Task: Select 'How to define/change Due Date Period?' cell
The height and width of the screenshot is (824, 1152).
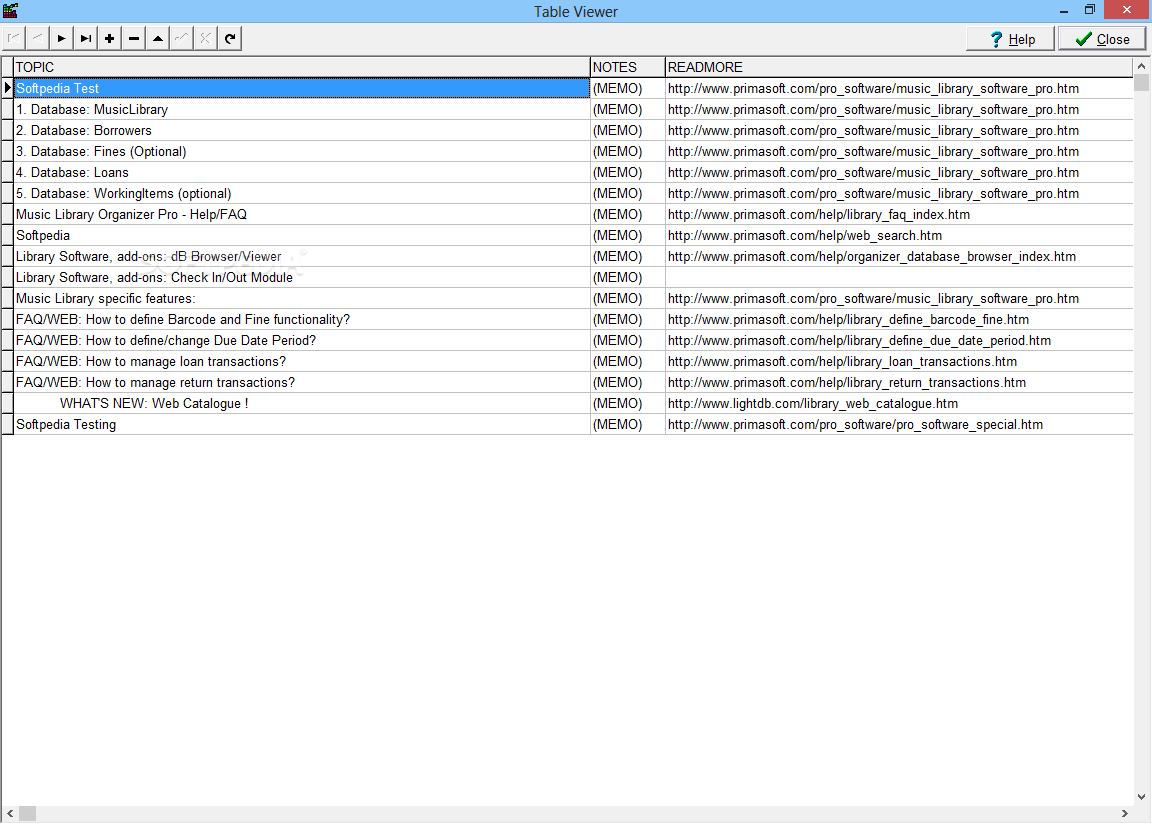Action: [302, 341]
